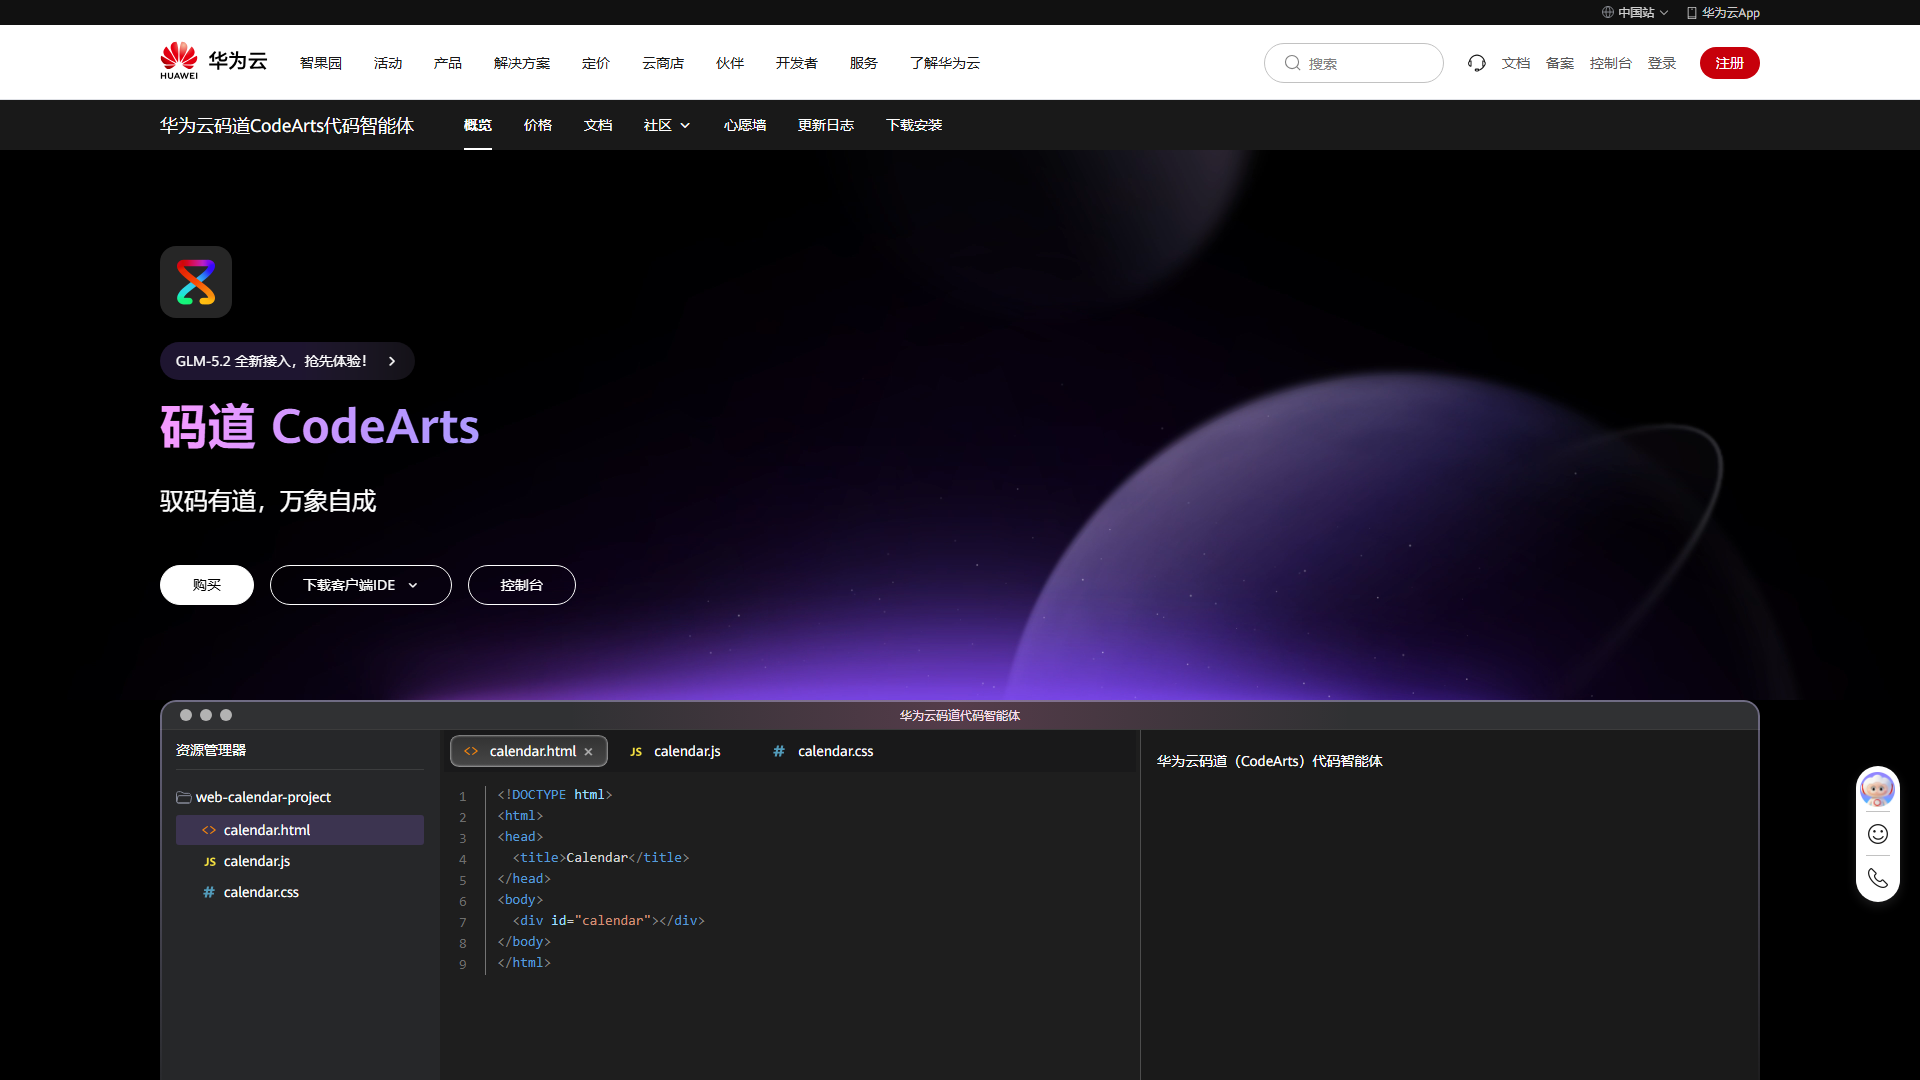The image size is (1920, 1080).
Task: Open the 定价 menu
Action: [596, 63]
